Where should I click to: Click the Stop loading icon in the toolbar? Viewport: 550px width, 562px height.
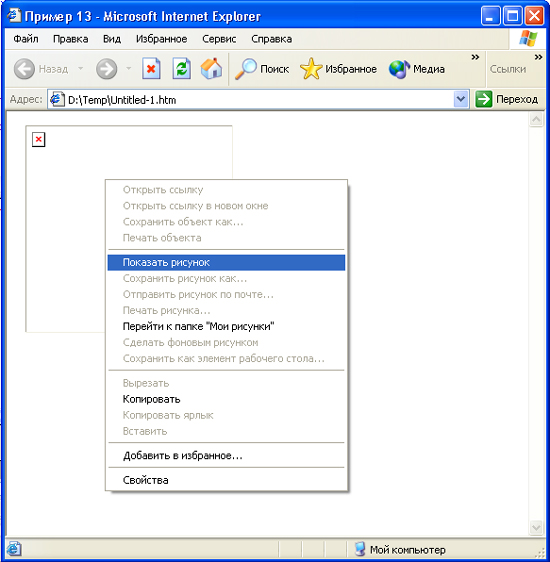click(x=151, y=68)
